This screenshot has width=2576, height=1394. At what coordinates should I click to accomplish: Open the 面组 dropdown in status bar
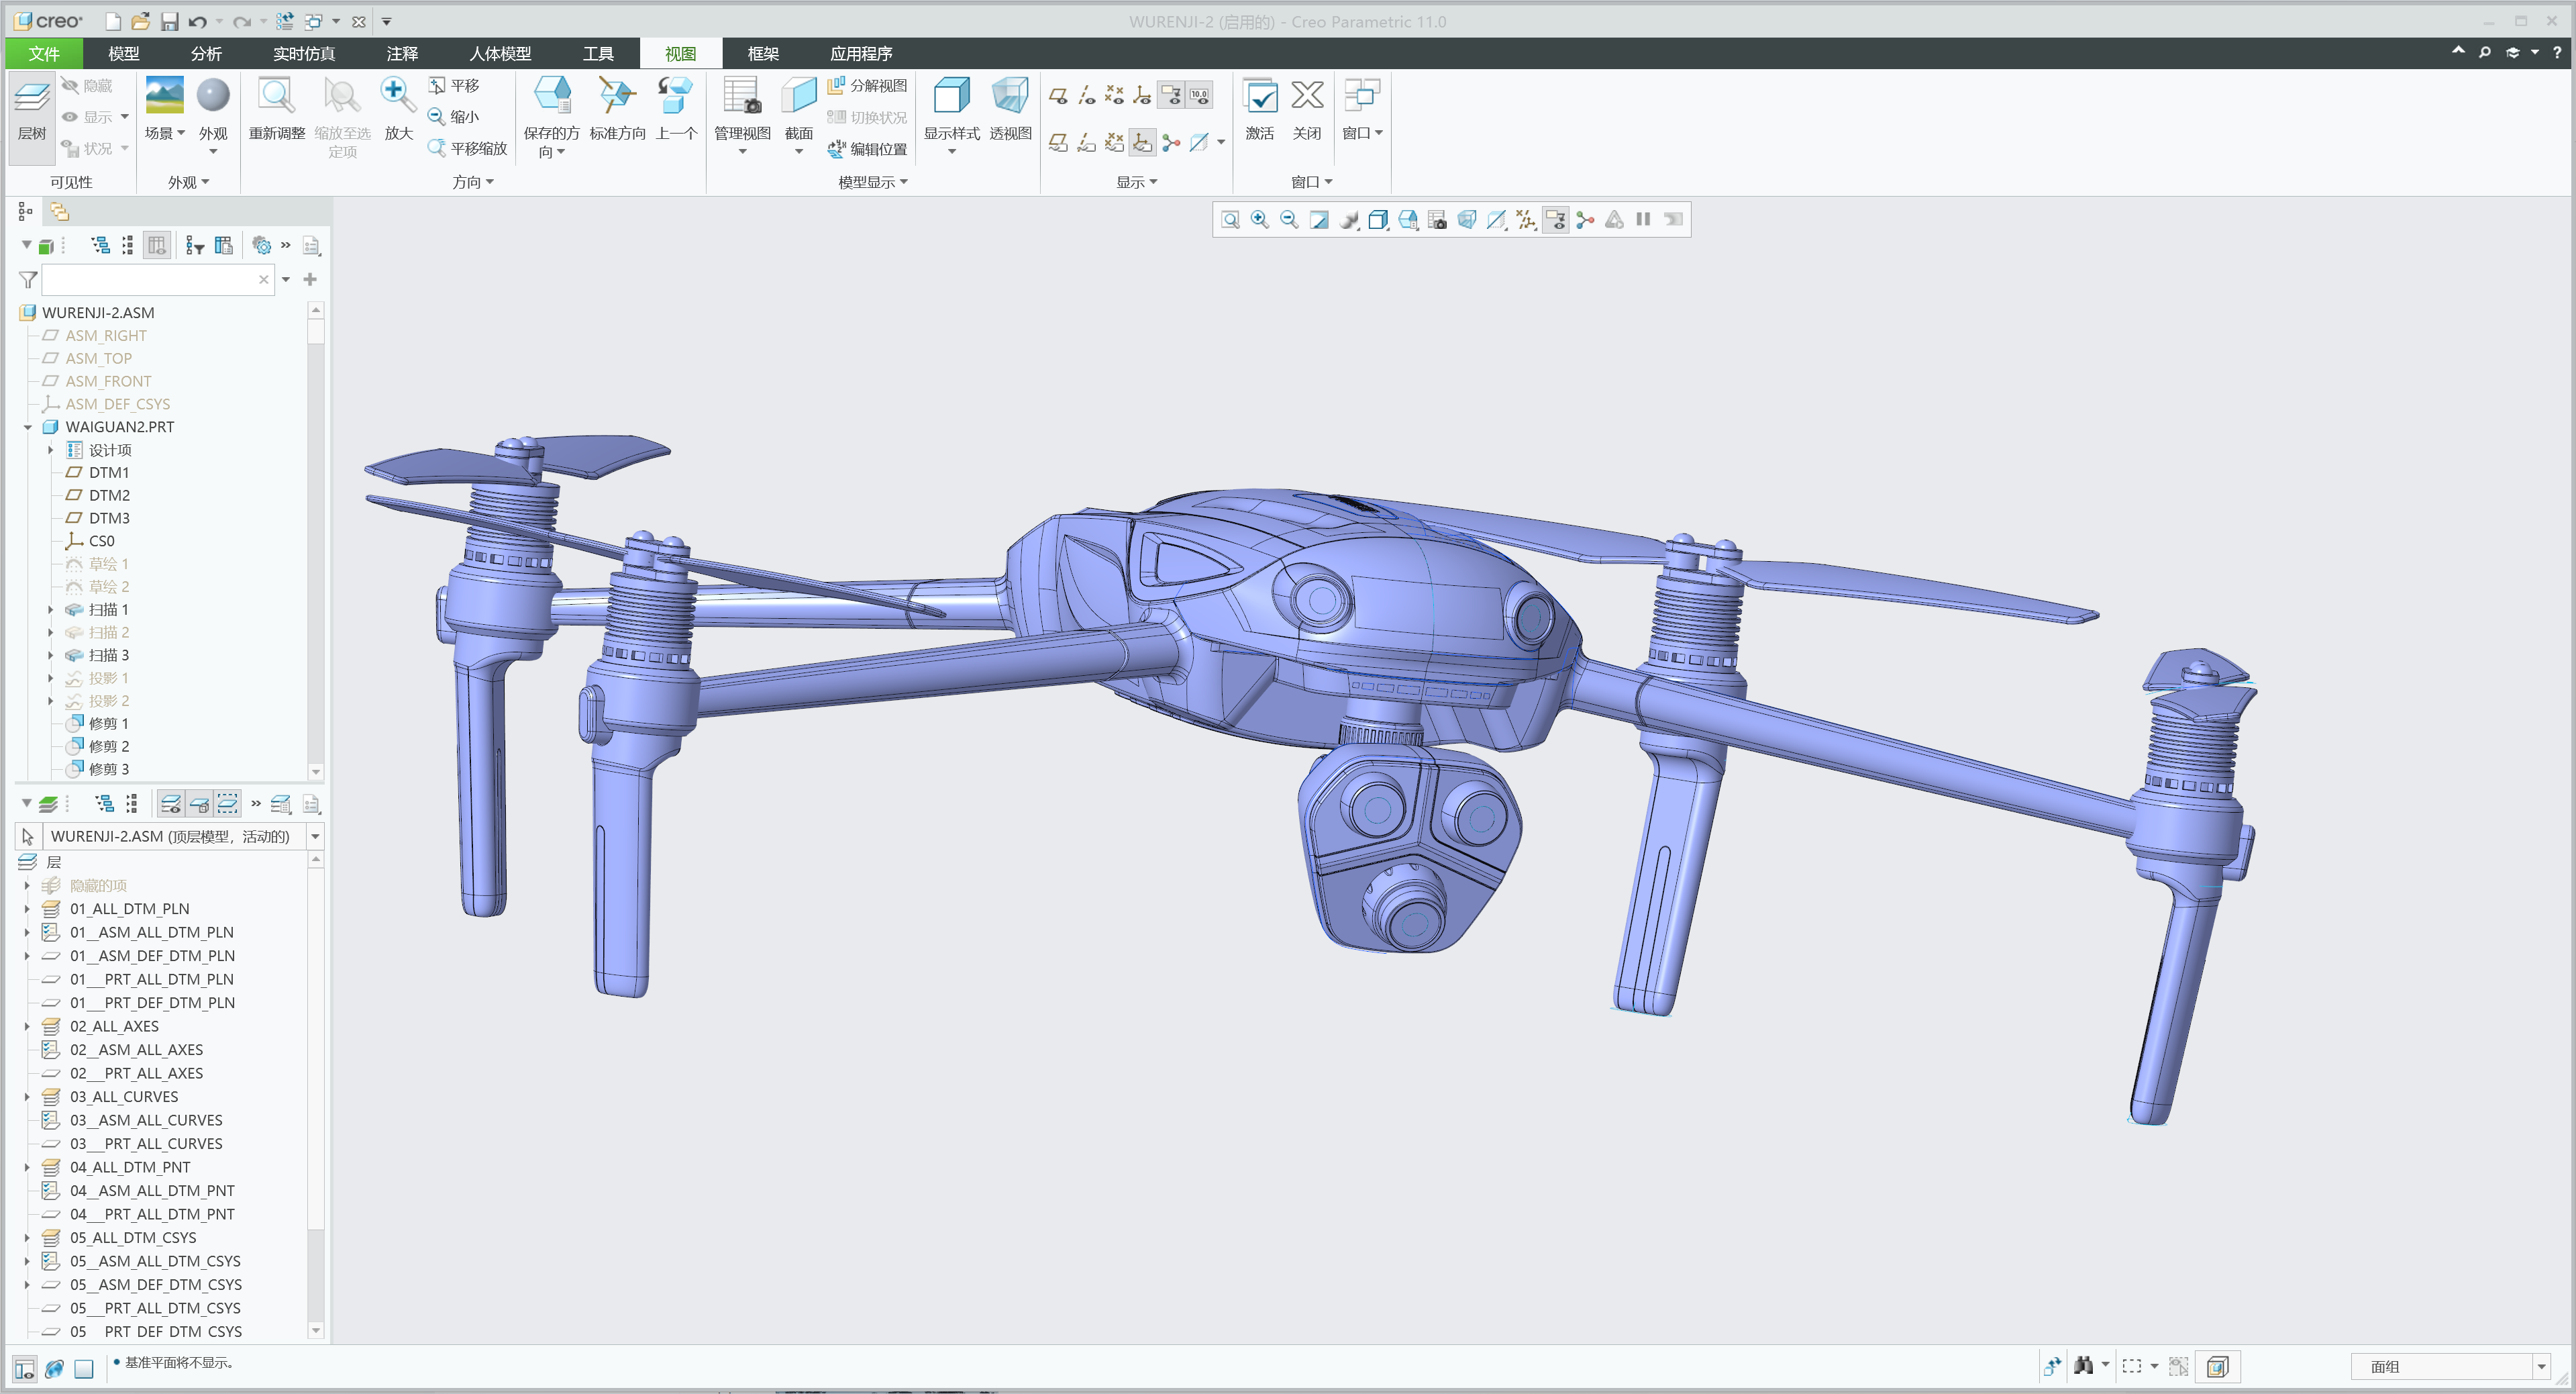(x=2541, y=1366)
